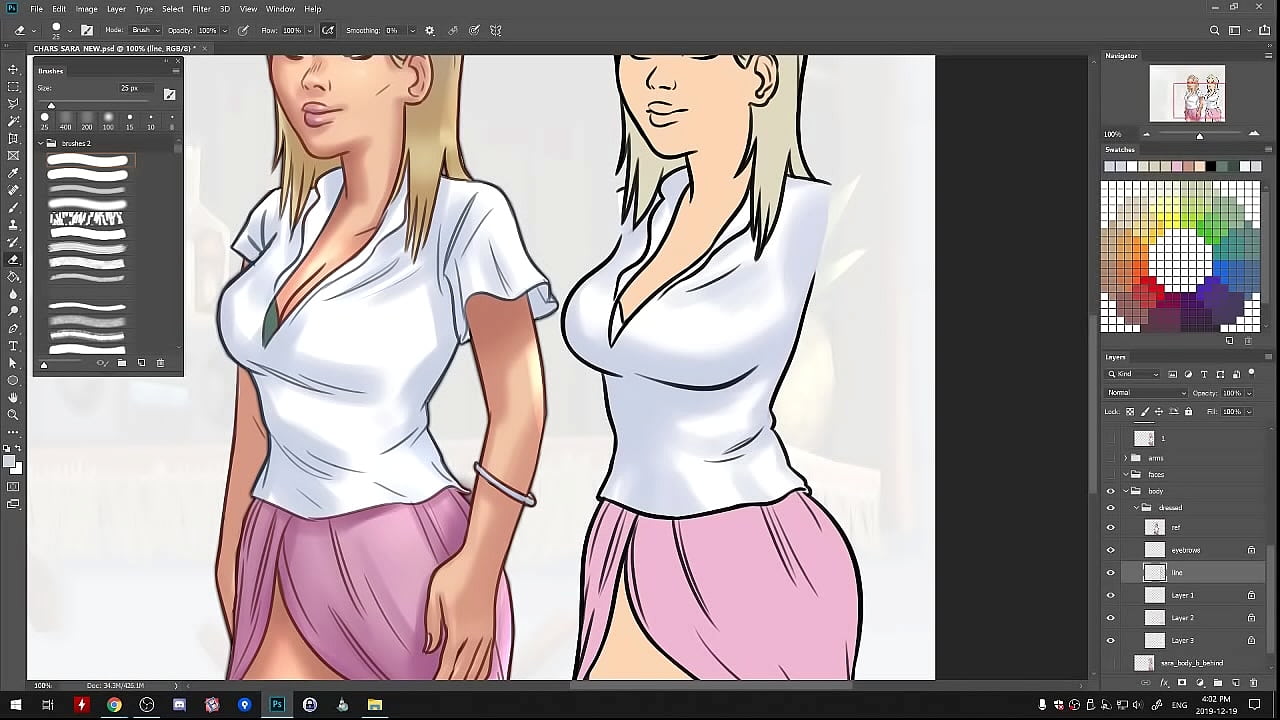Screen dimensions: 1280x720
Task: Select the Zoom tool in toolbar
Action: 13,415
